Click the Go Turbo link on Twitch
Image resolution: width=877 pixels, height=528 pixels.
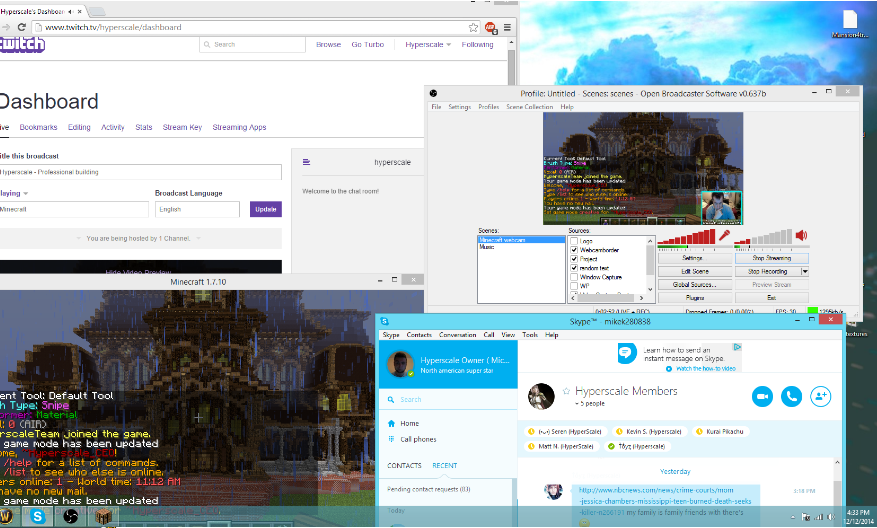[367, 45]
